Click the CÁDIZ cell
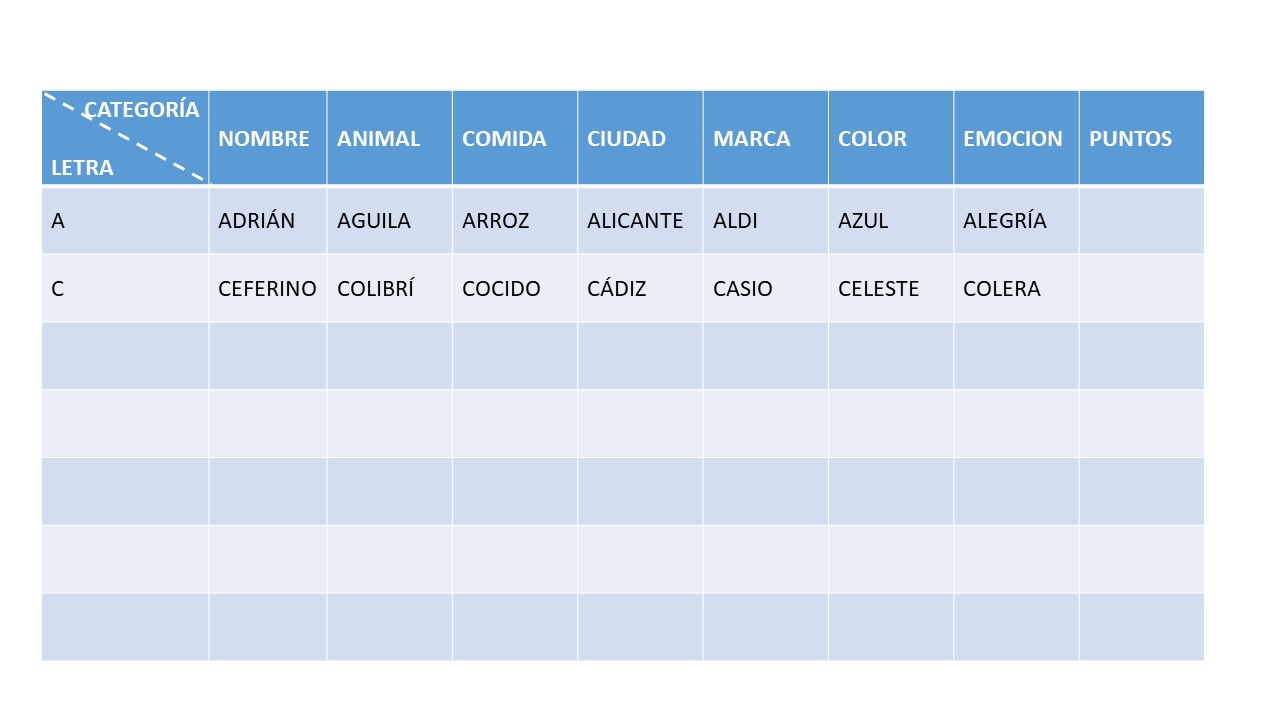The height and width of the screenshot is (720, 1280). tap(640, 288)
